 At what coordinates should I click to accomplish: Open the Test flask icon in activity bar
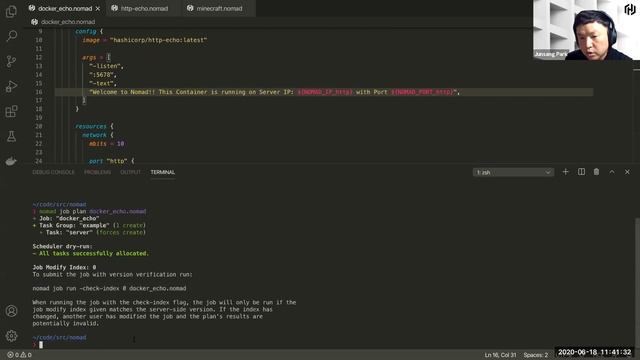[11, 136]
